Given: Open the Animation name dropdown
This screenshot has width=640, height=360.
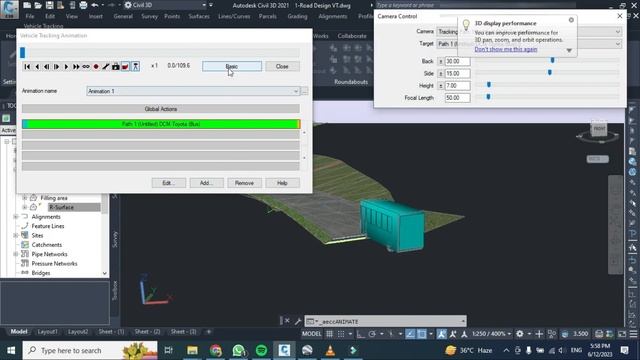Looking at the screenshot, I should coord(296,91).
